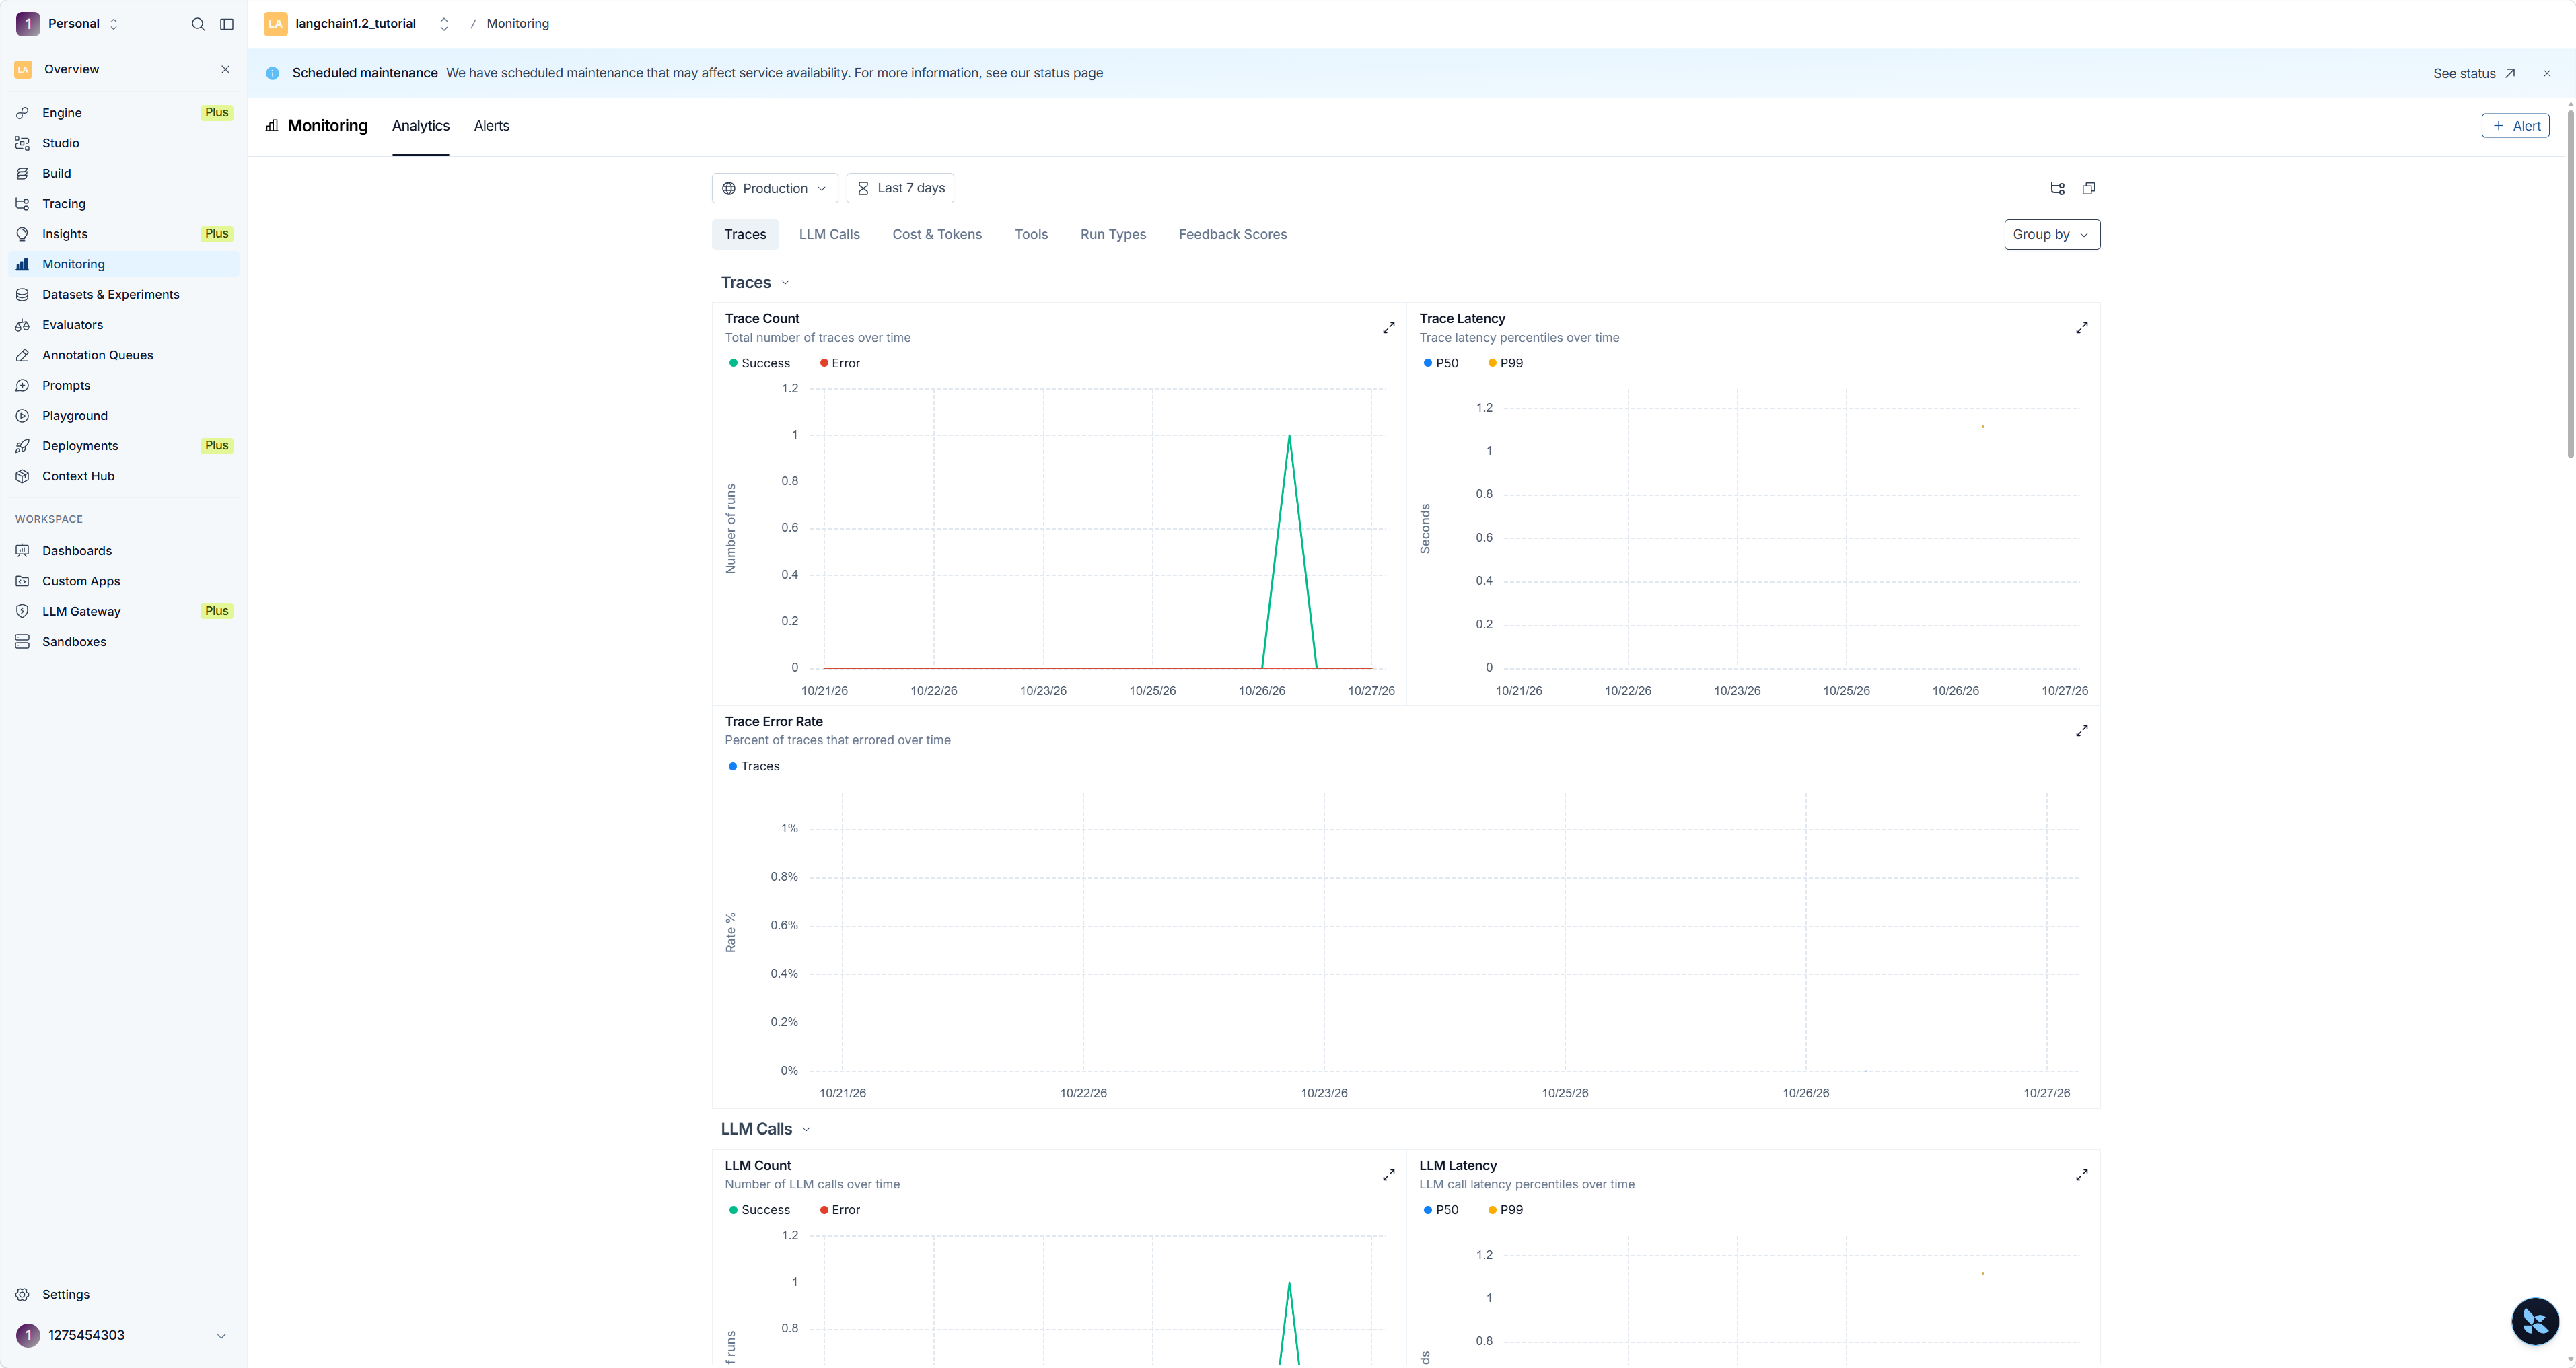
Task: Collapse the Traces section
Action: tap(756, 283)
